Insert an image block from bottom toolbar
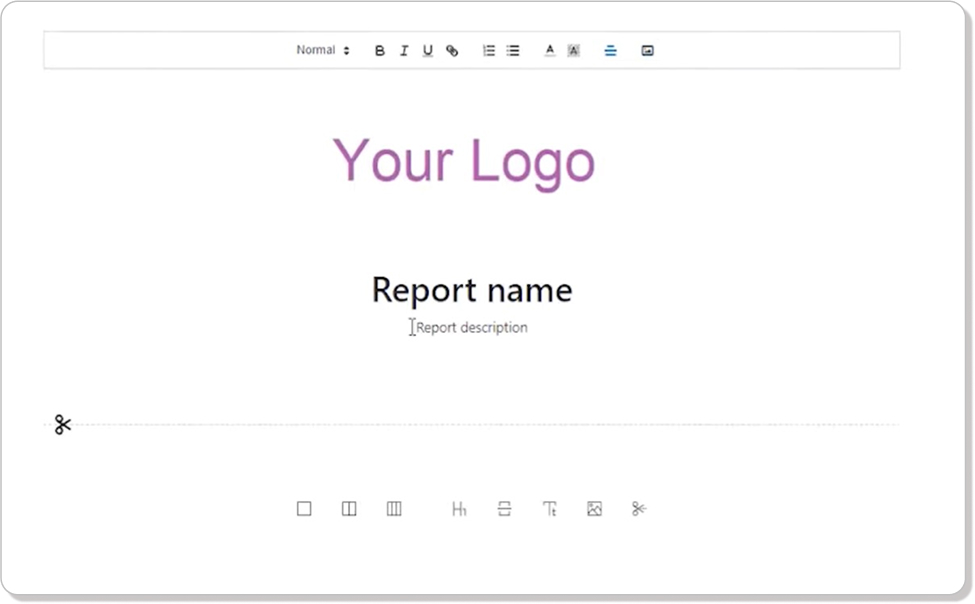This screenshot has height=604, width=975. (x=594, y=509)
